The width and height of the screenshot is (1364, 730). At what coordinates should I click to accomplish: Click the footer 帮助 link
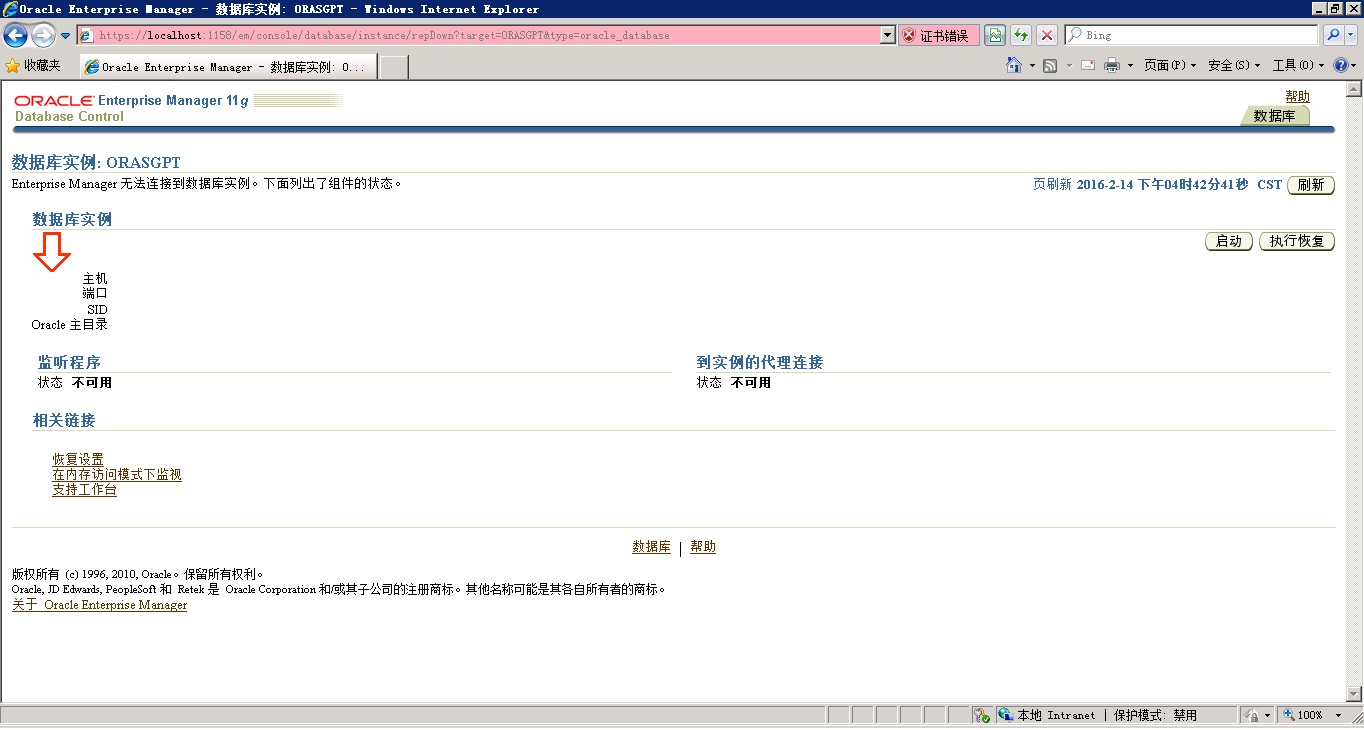[703, 547]
